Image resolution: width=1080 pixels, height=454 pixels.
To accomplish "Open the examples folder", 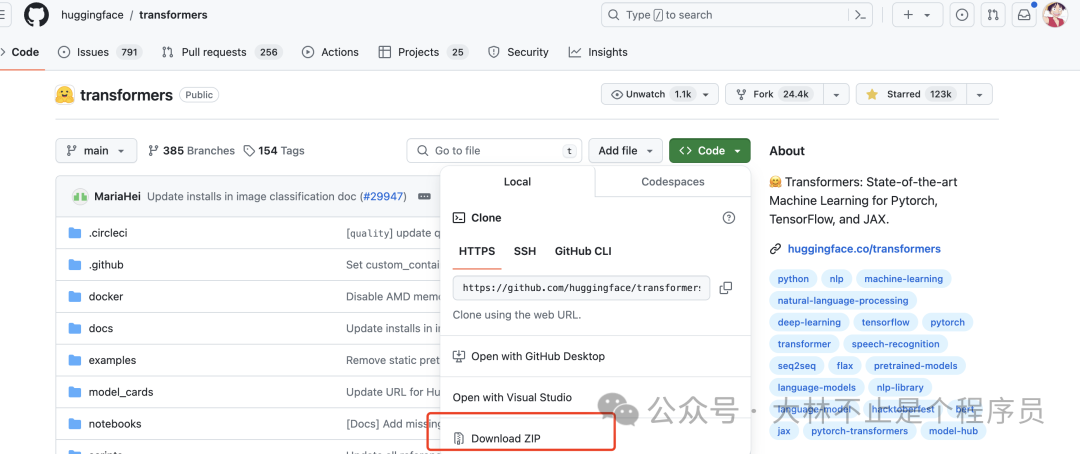I will (x=112, y=360).
